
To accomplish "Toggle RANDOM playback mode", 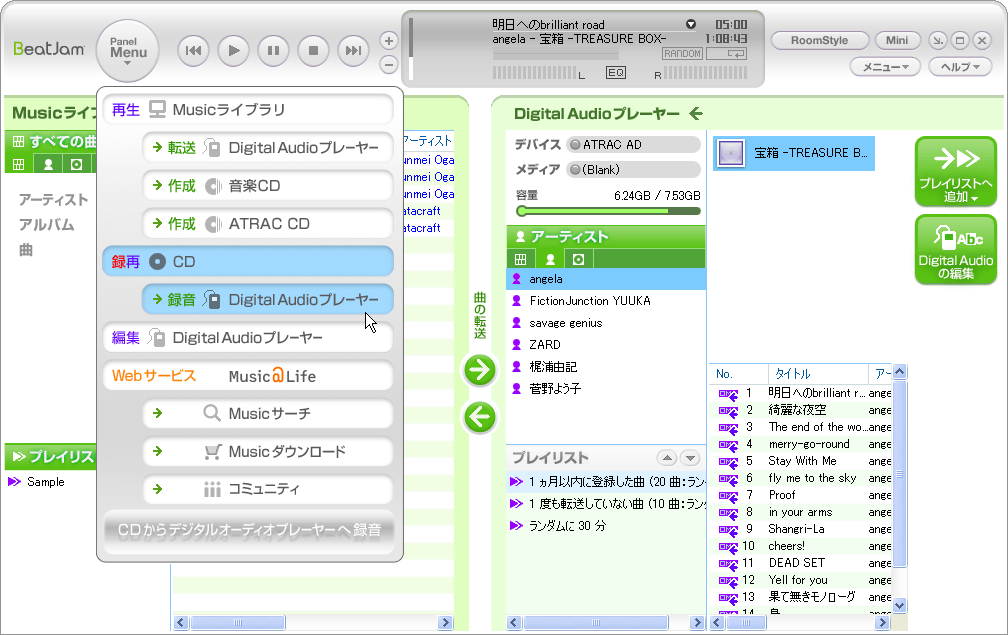I will 682,54.
